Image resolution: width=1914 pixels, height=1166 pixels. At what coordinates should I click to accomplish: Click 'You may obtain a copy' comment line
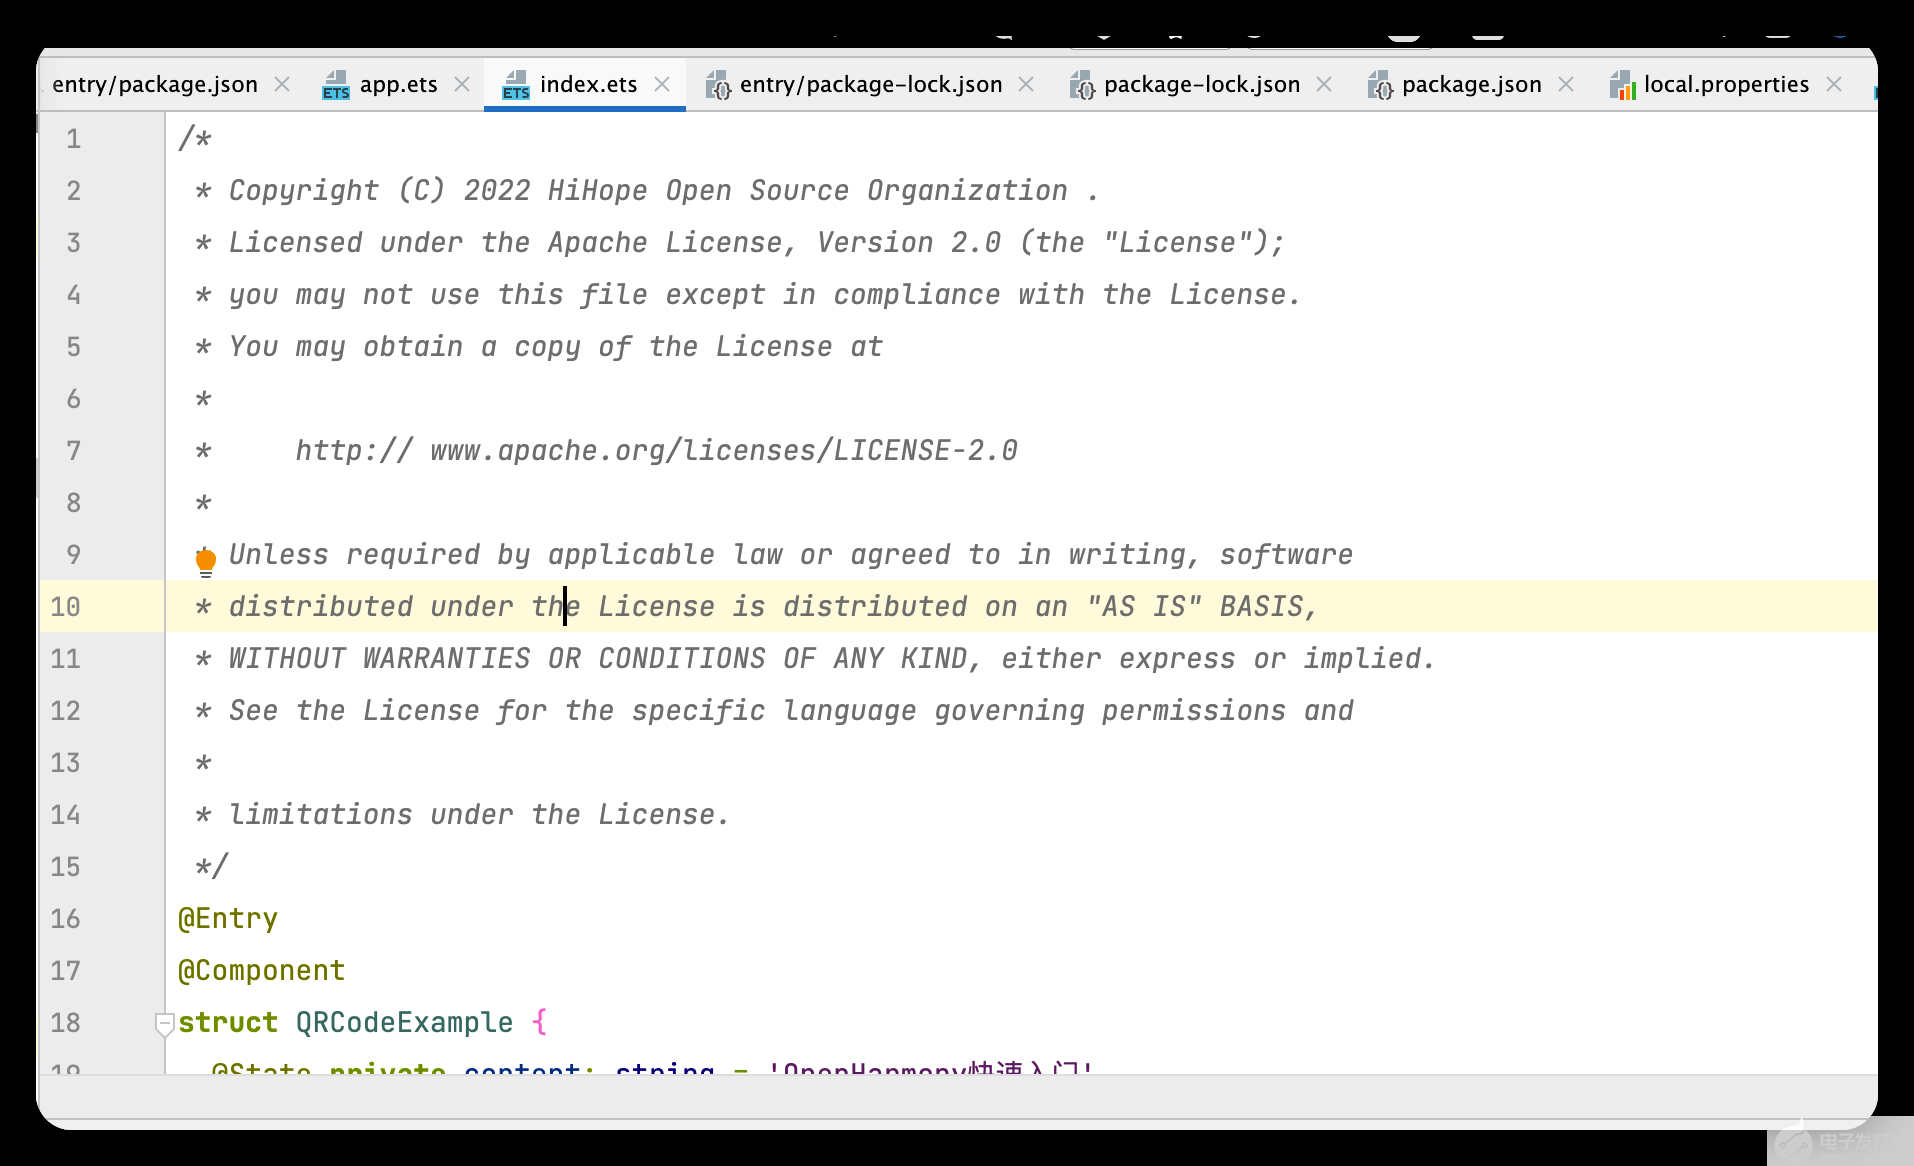point(539,347)
